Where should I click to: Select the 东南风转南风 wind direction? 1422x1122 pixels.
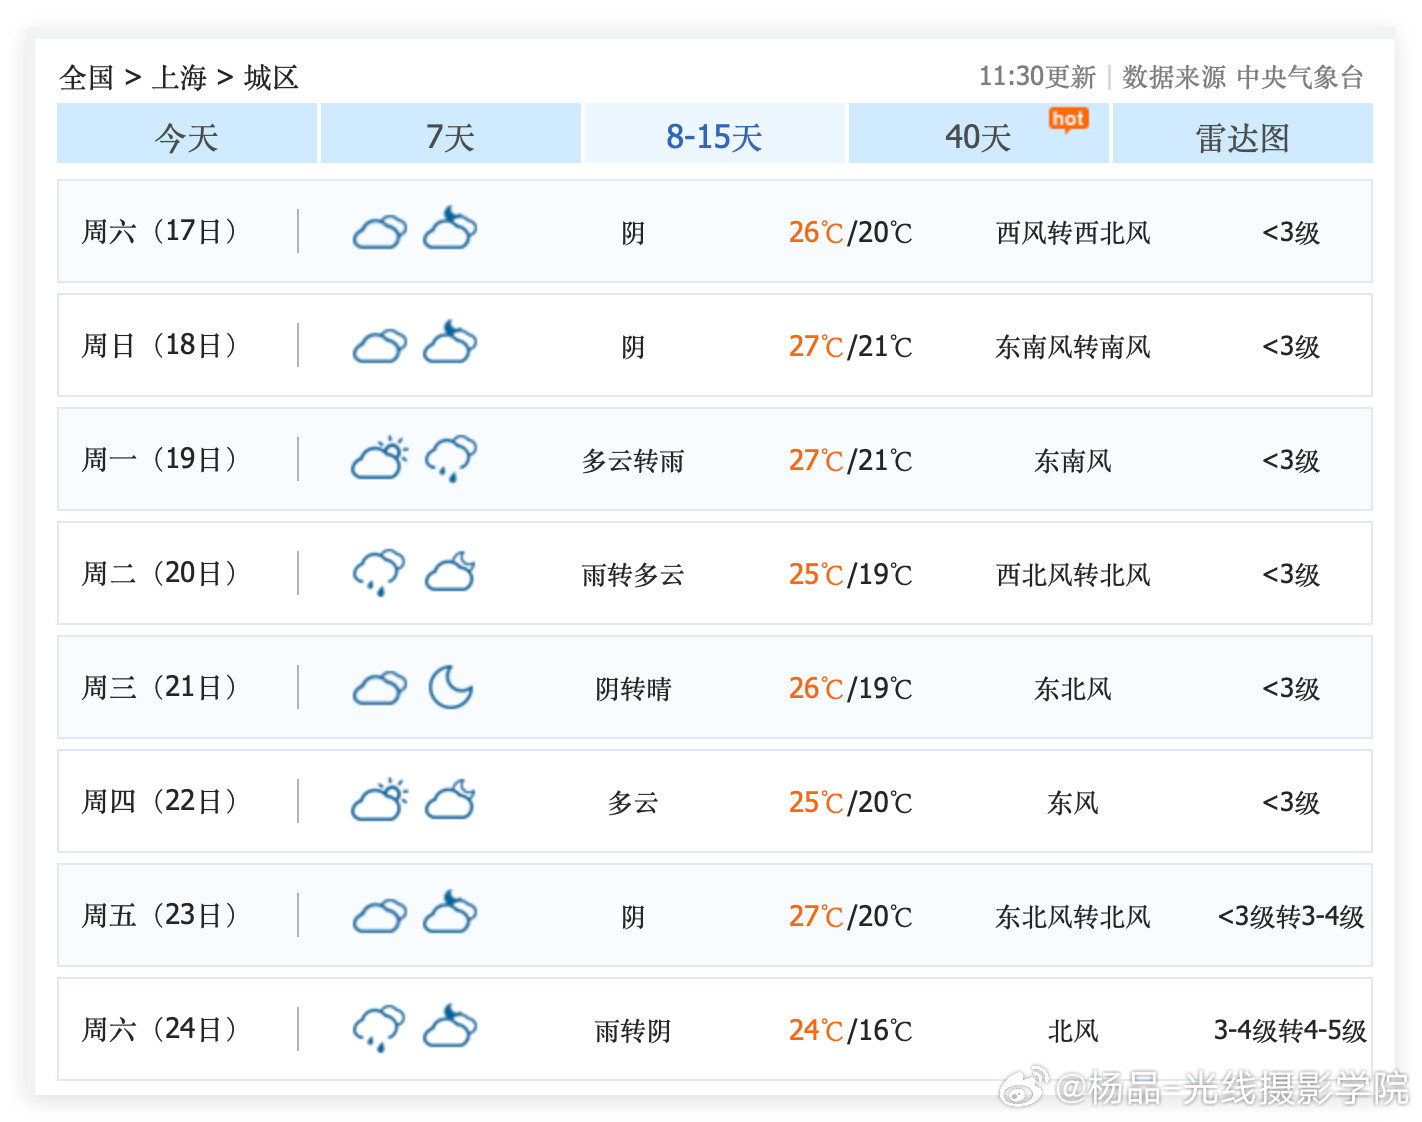pyautogui.click(x=1073, y=347)
